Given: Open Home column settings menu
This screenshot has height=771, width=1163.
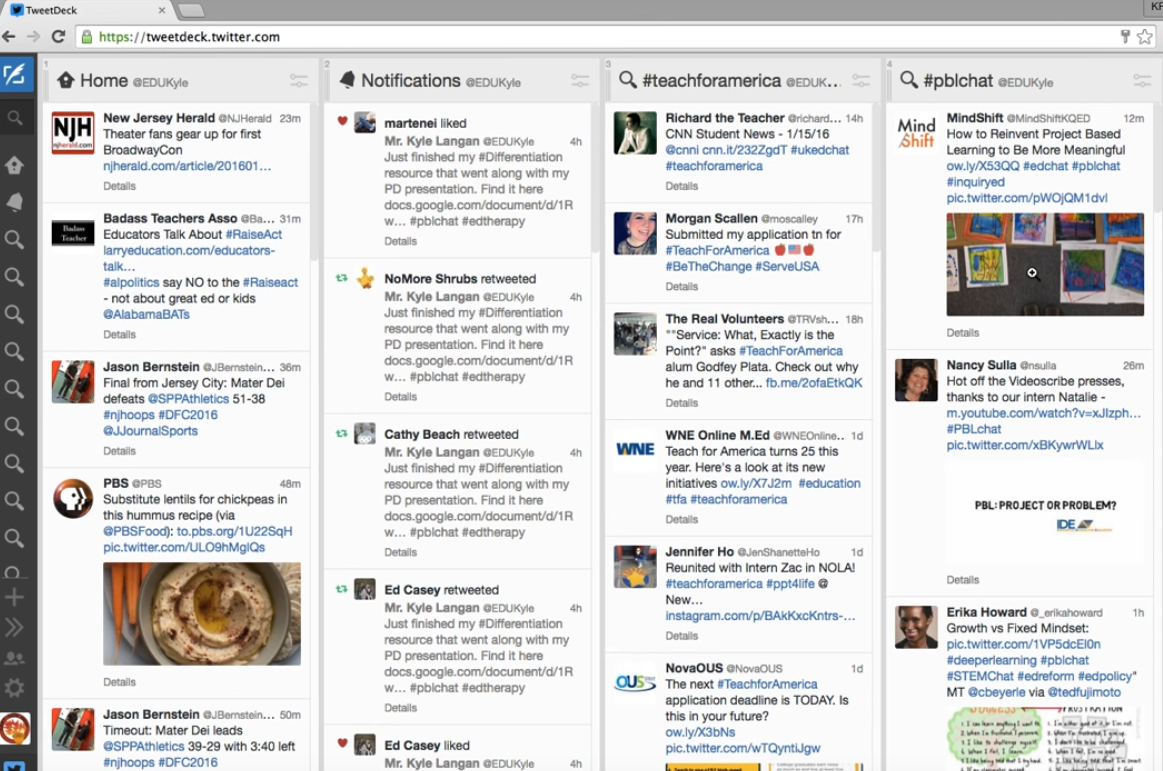Looking at the screenshot, I should pyautogui.click(x=298, y=80).
